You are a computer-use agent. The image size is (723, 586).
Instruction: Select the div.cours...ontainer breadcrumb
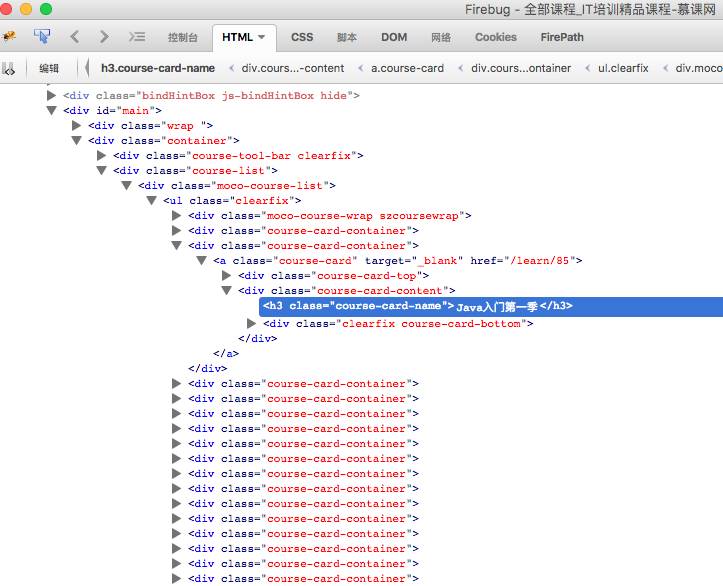[521, 68]
